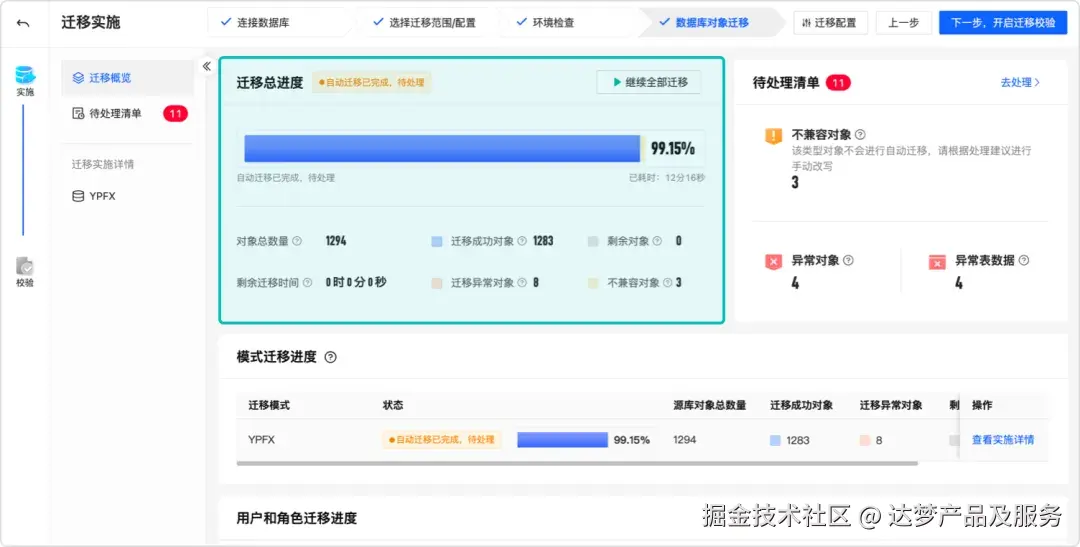Viewport: 1080px width, 547px height.
Task: Click the red 异常对象 icon
Action: 773,262
